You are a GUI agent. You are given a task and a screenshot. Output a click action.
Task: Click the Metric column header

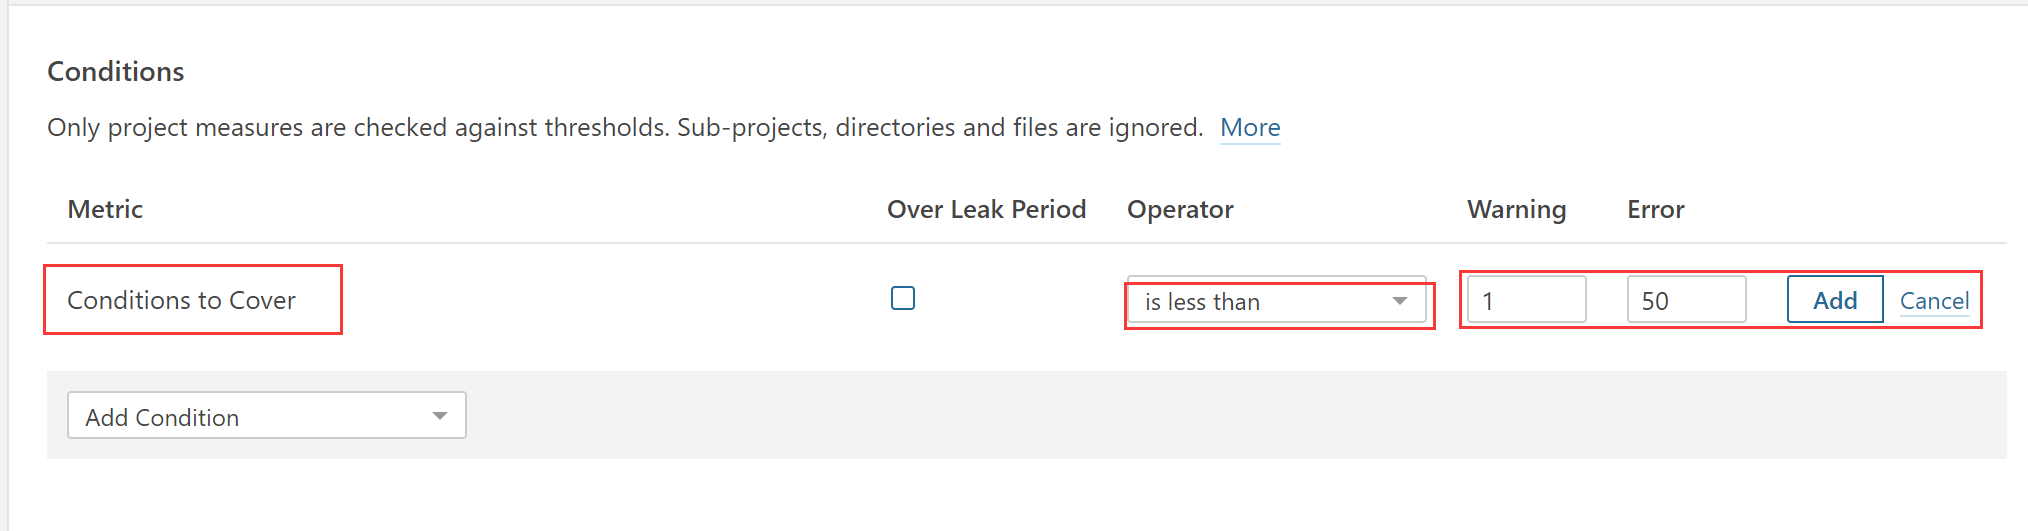pyautogui.click(x=105, y=210)
